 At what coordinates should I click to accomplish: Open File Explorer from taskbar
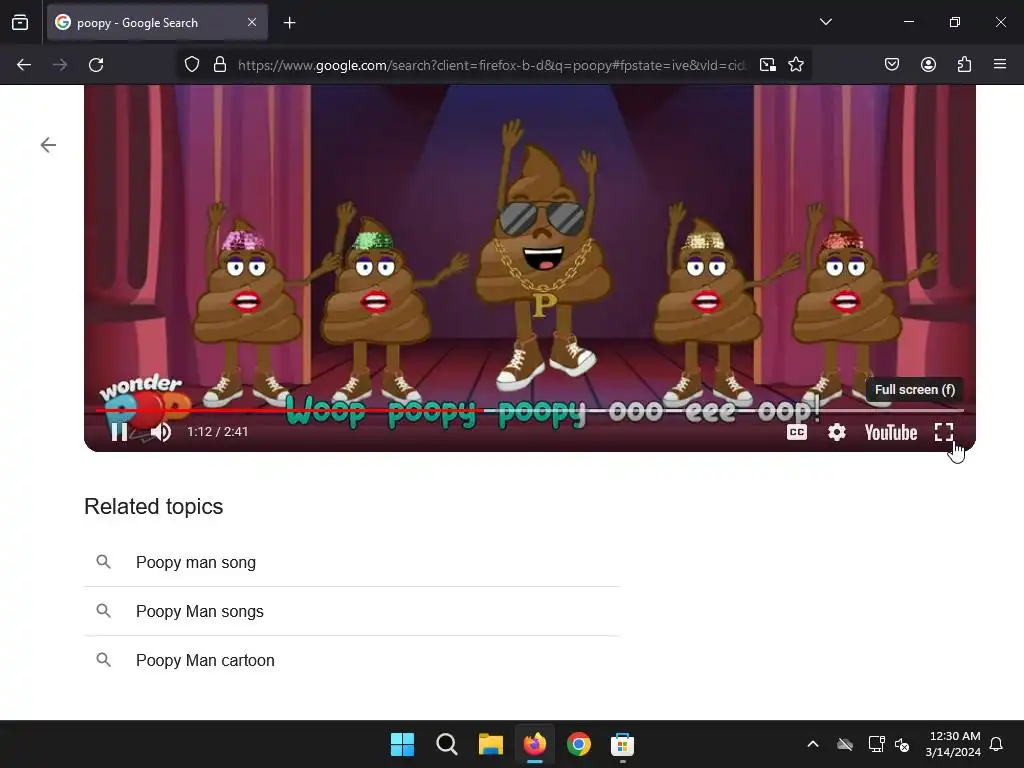tap(490, 744)
